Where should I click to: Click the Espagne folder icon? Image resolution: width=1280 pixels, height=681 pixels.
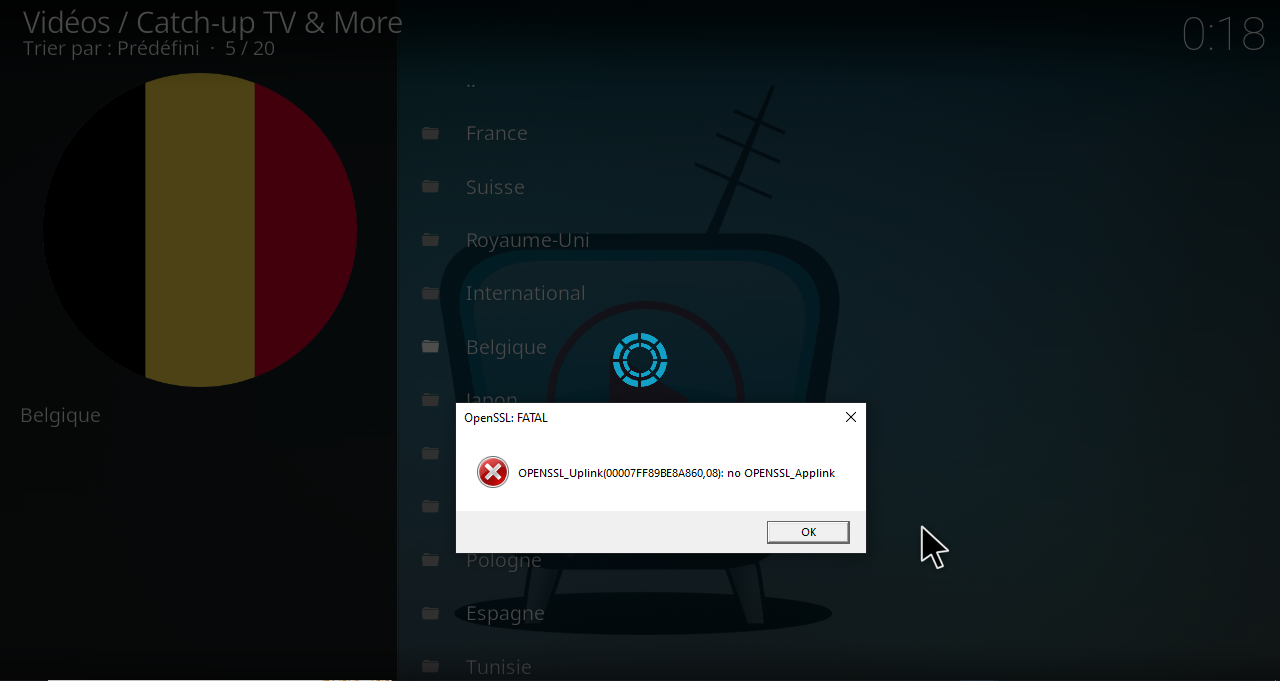tap(430, 613)
